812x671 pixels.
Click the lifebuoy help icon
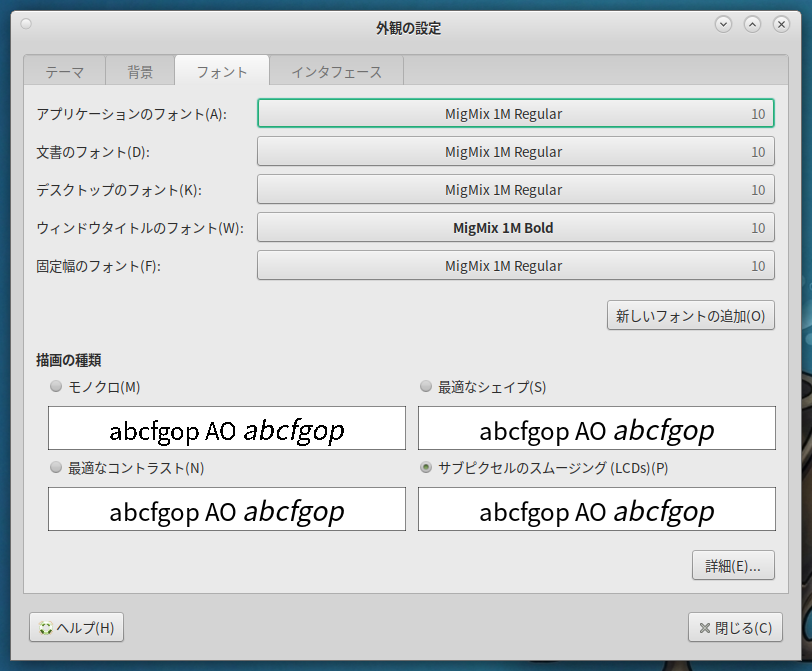point(46,628)
